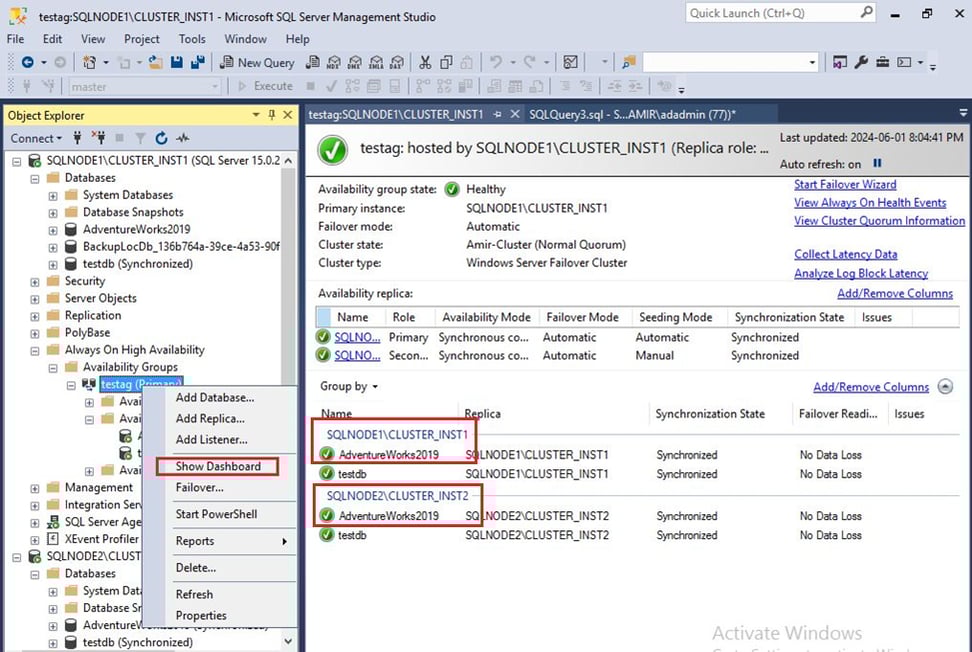
Task: Open the Tools menu
Action: [192, 39]
